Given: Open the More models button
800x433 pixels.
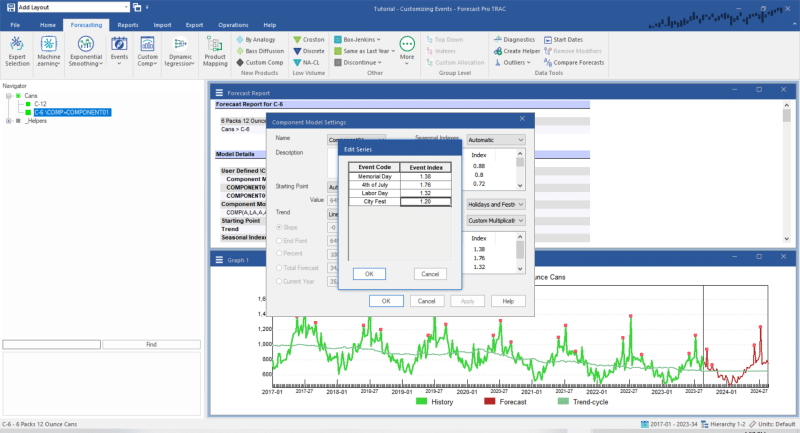Looking at the screenshot, I should tap(407, 50).
